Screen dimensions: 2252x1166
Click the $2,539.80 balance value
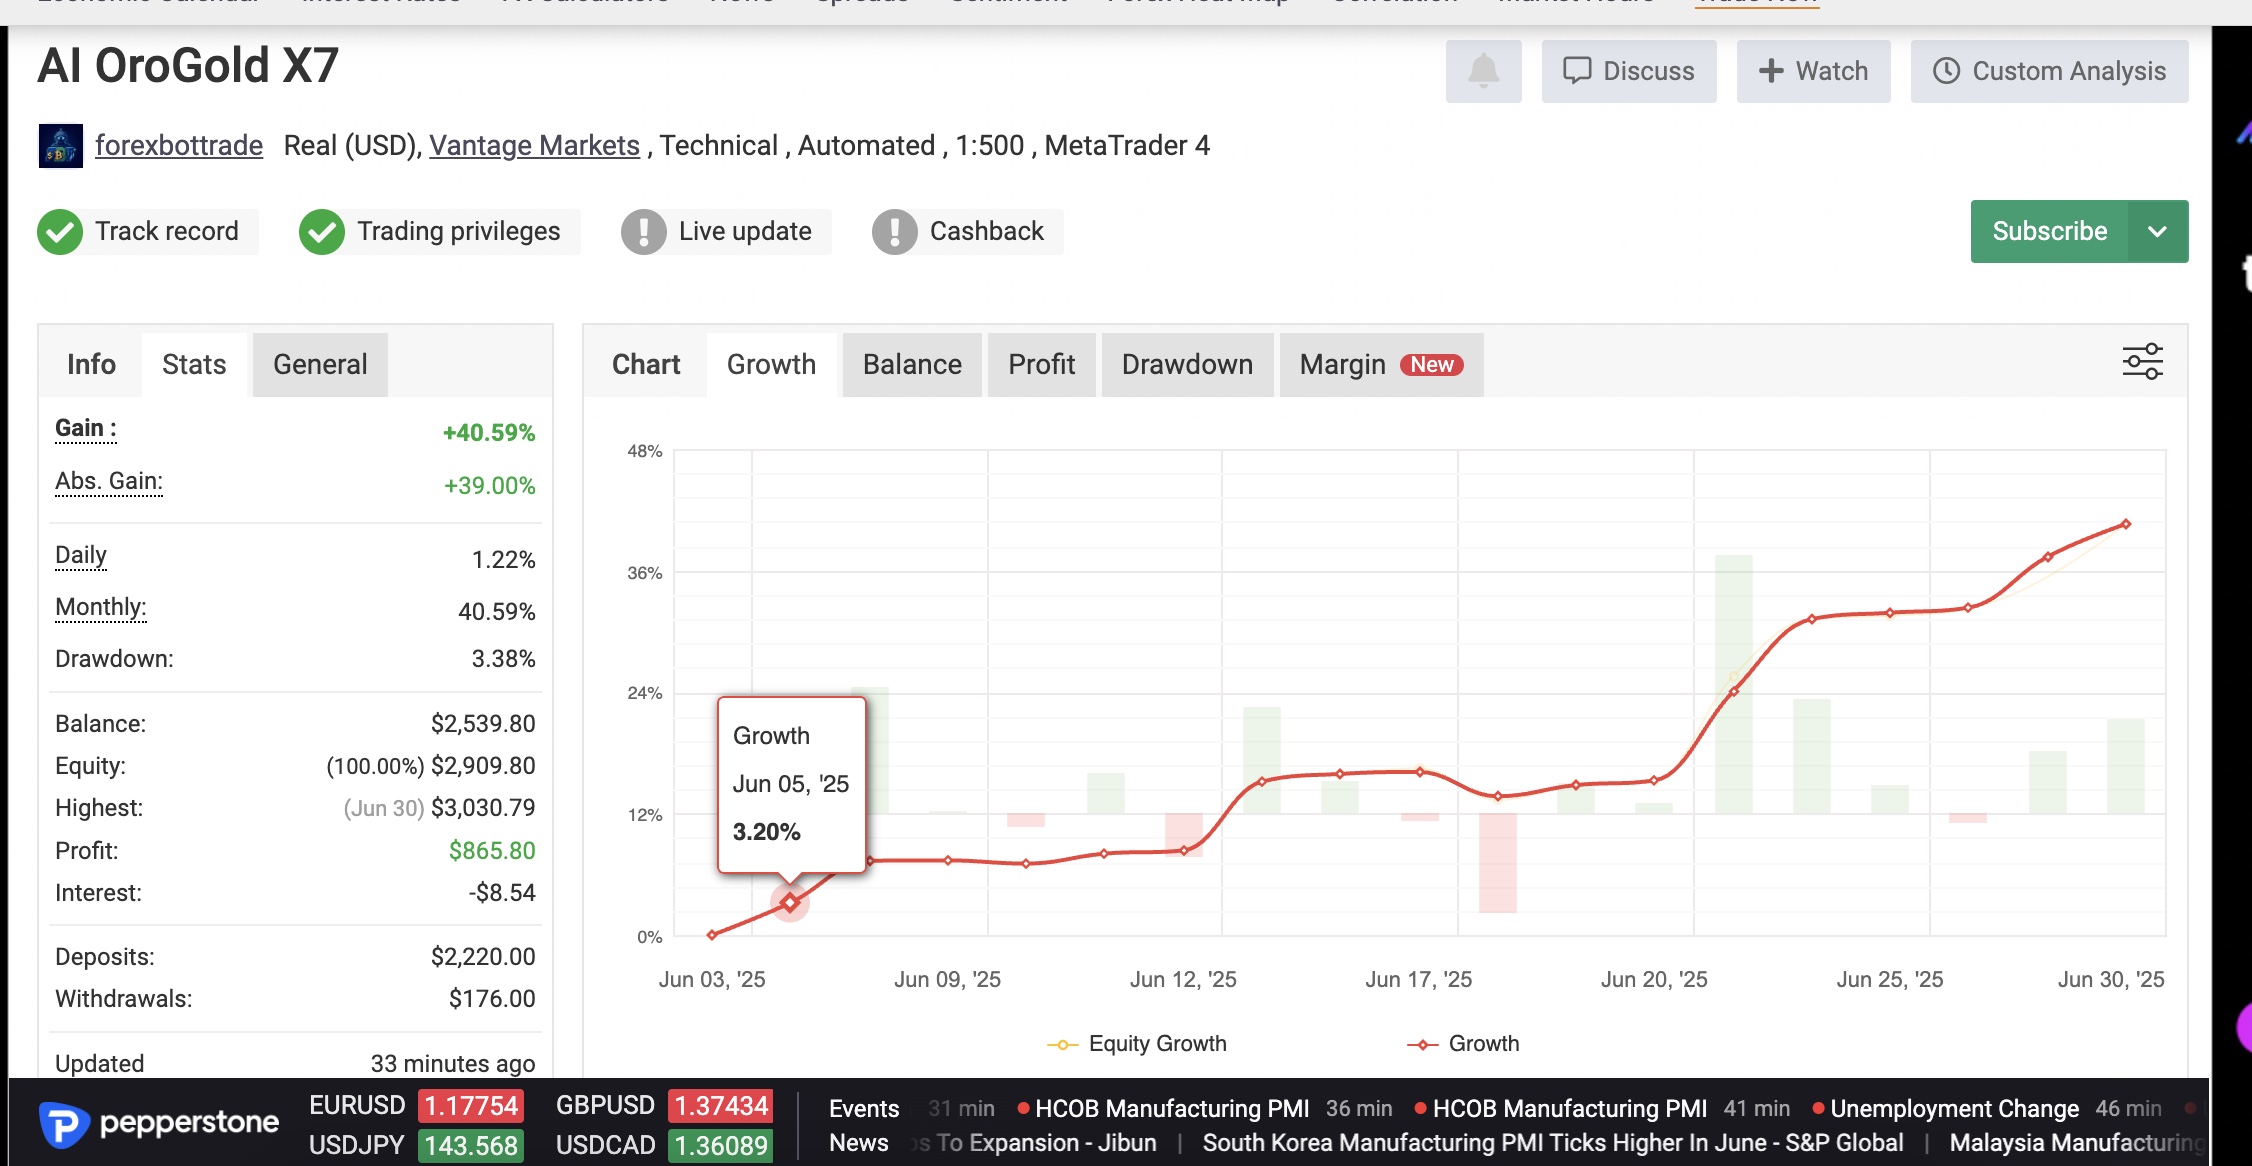[x=483, y=724]
